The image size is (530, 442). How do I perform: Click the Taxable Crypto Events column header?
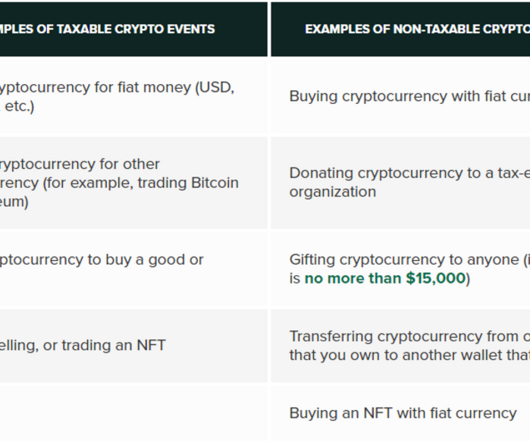coord(134,29)
